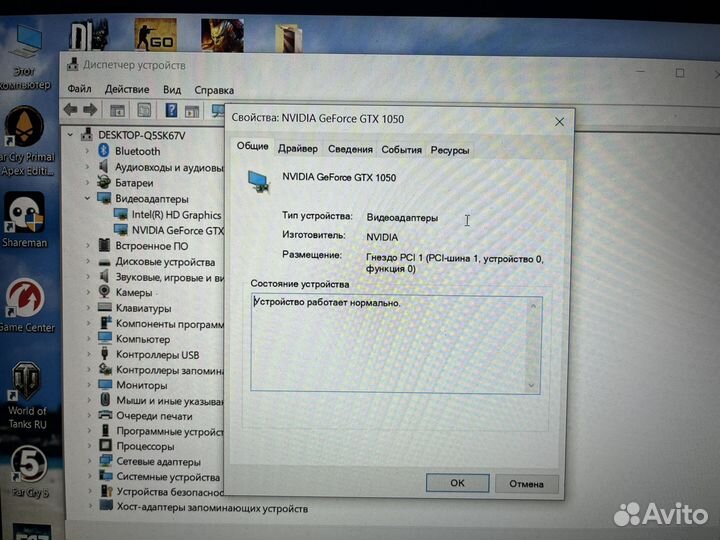Viewport: 720px width, 540px height.
Task: Click the status box scroll-up arrow
Action: (533, 306)
